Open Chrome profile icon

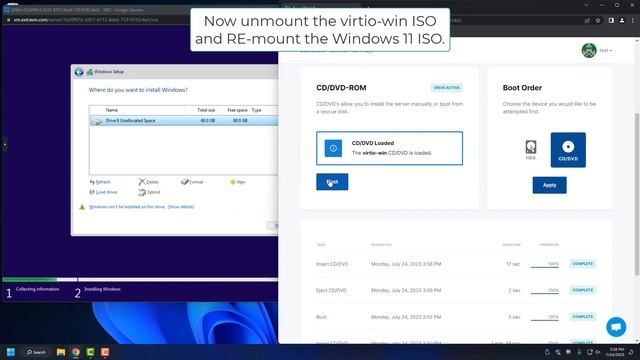click(622, 20)
